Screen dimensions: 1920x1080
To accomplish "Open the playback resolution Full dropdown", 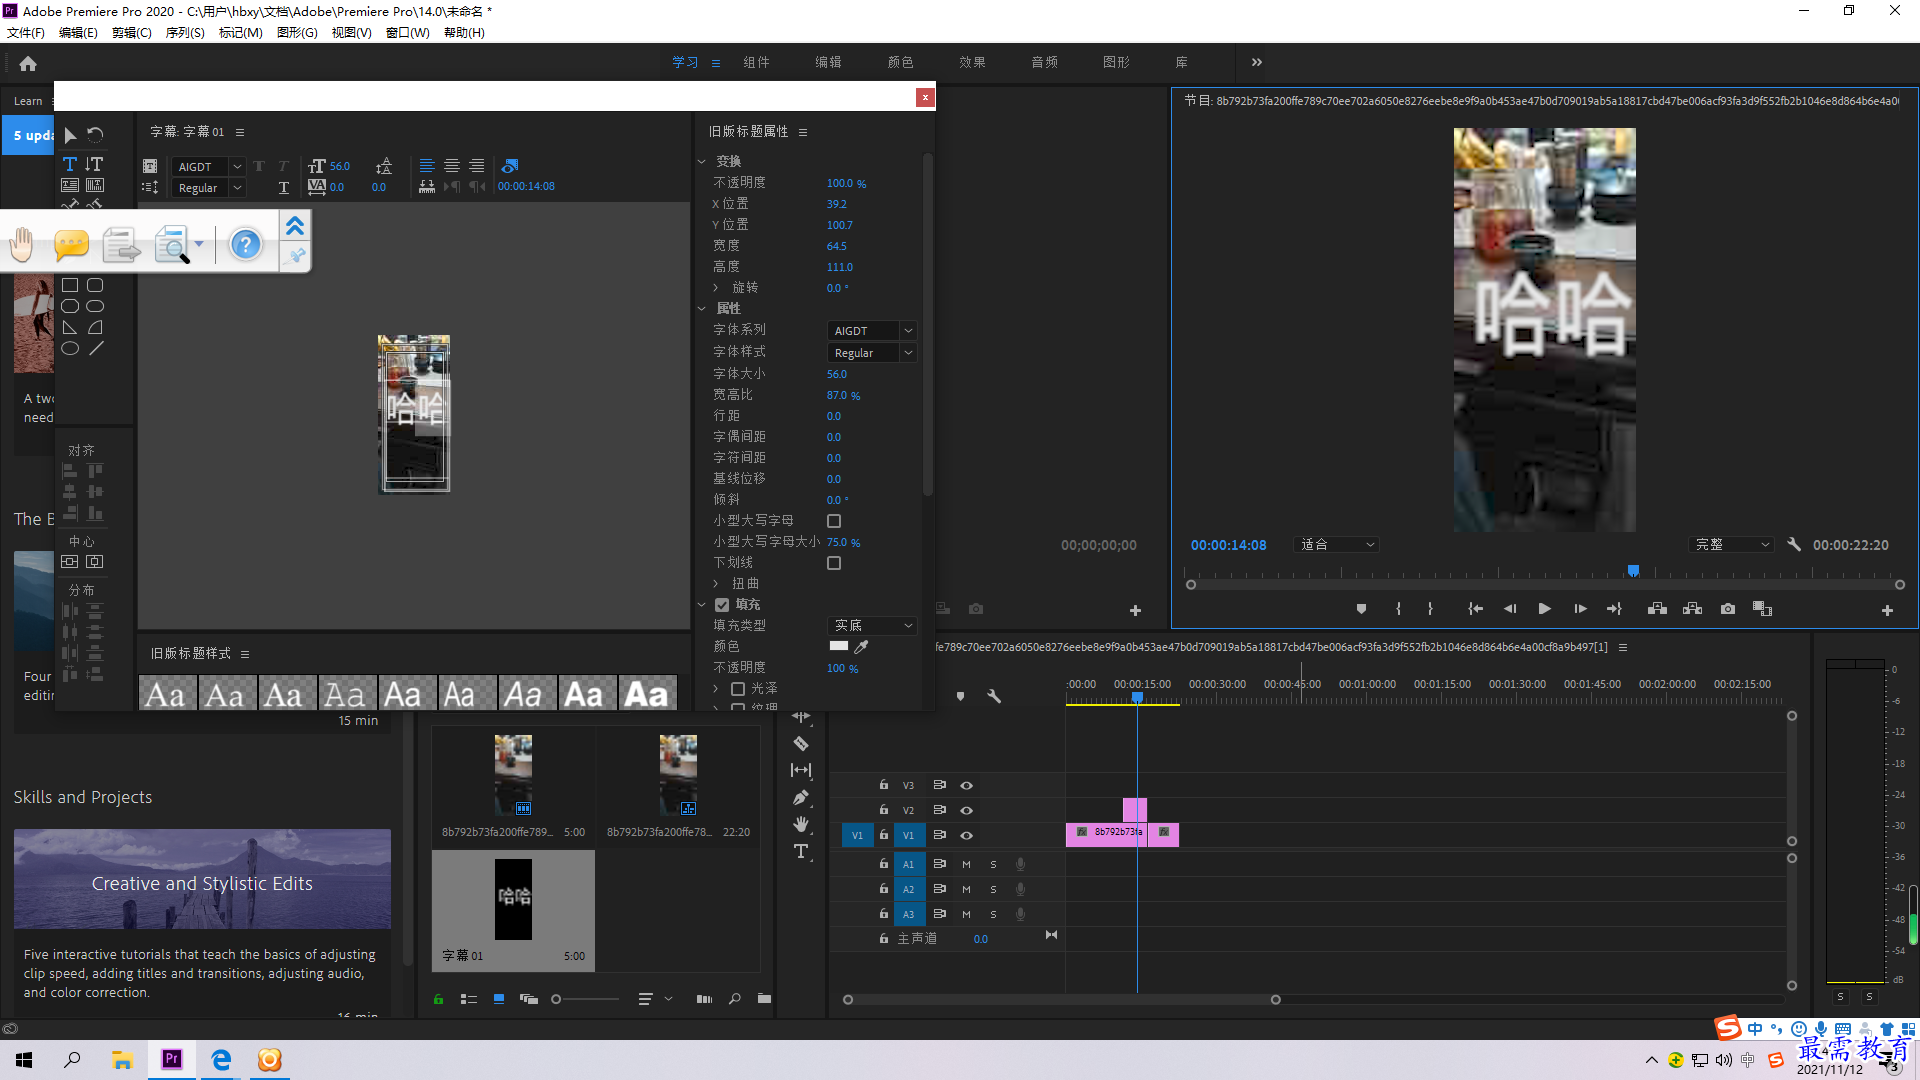I will 1732,545.
